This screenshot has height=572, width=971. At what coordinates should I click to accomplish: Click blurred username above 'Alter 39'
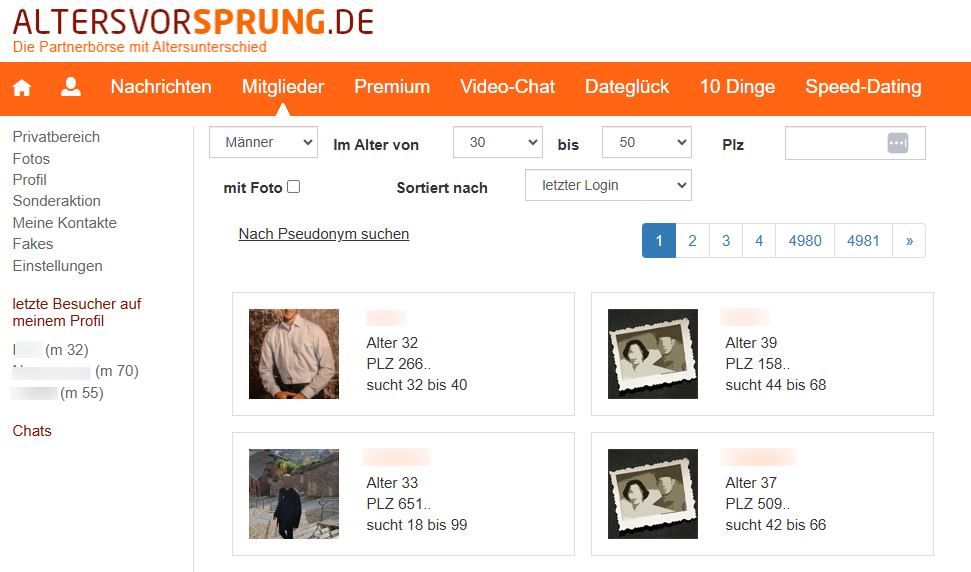click(745, 318)
